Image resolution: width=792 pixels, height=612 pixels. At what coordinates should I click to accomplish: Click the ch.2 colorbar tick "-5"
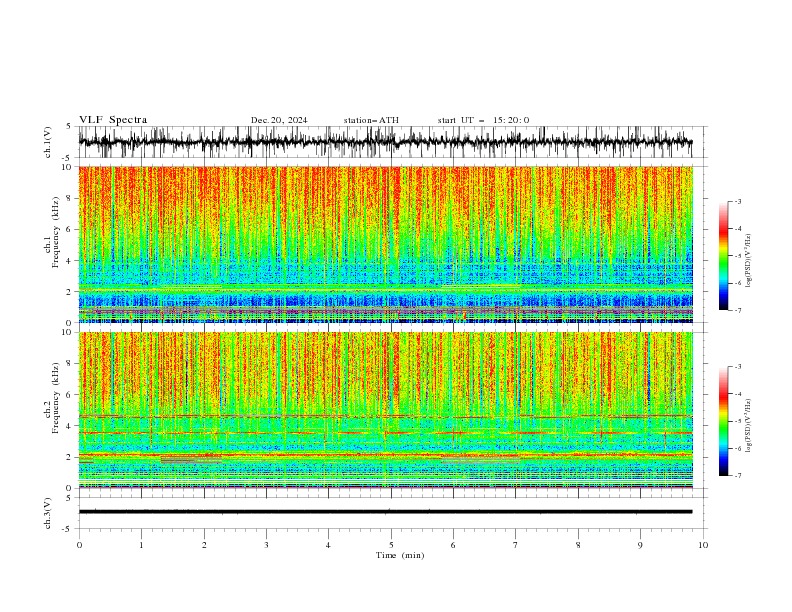coord(737,421)
